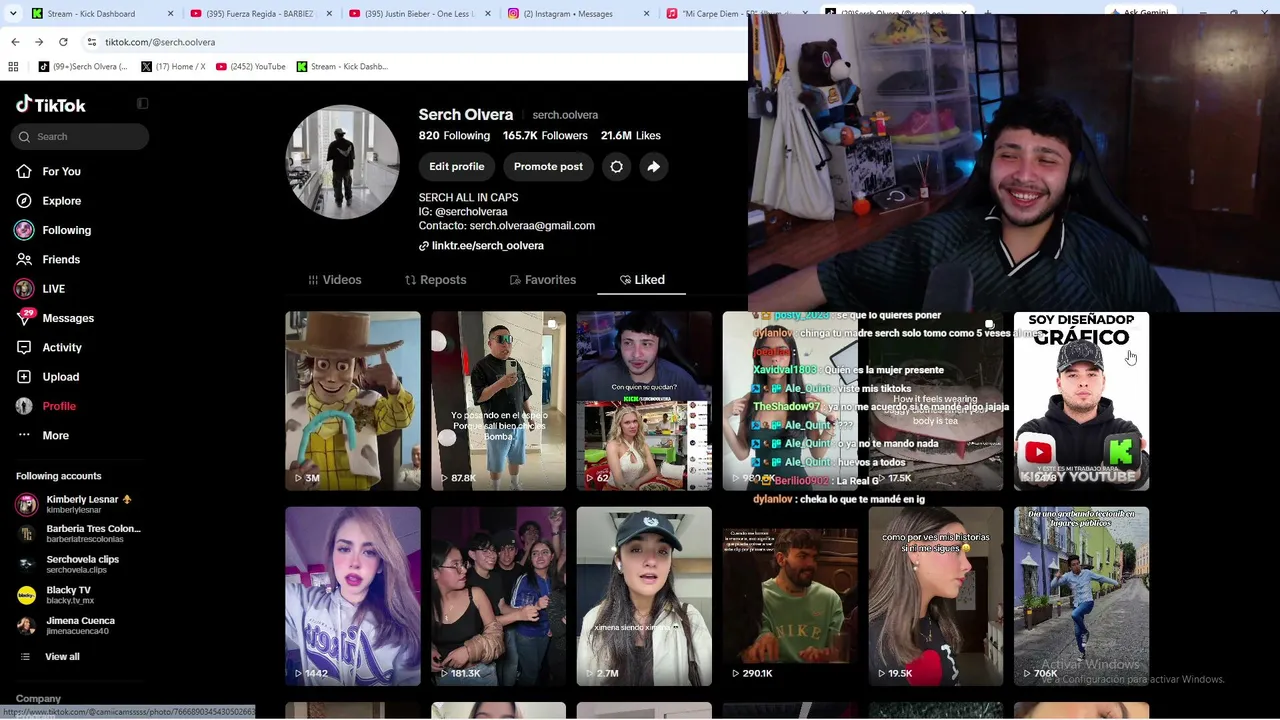This screenshot has height=720, width=1280.
Task: Open the video with 1442 views
Action: (x=353, y=596)
